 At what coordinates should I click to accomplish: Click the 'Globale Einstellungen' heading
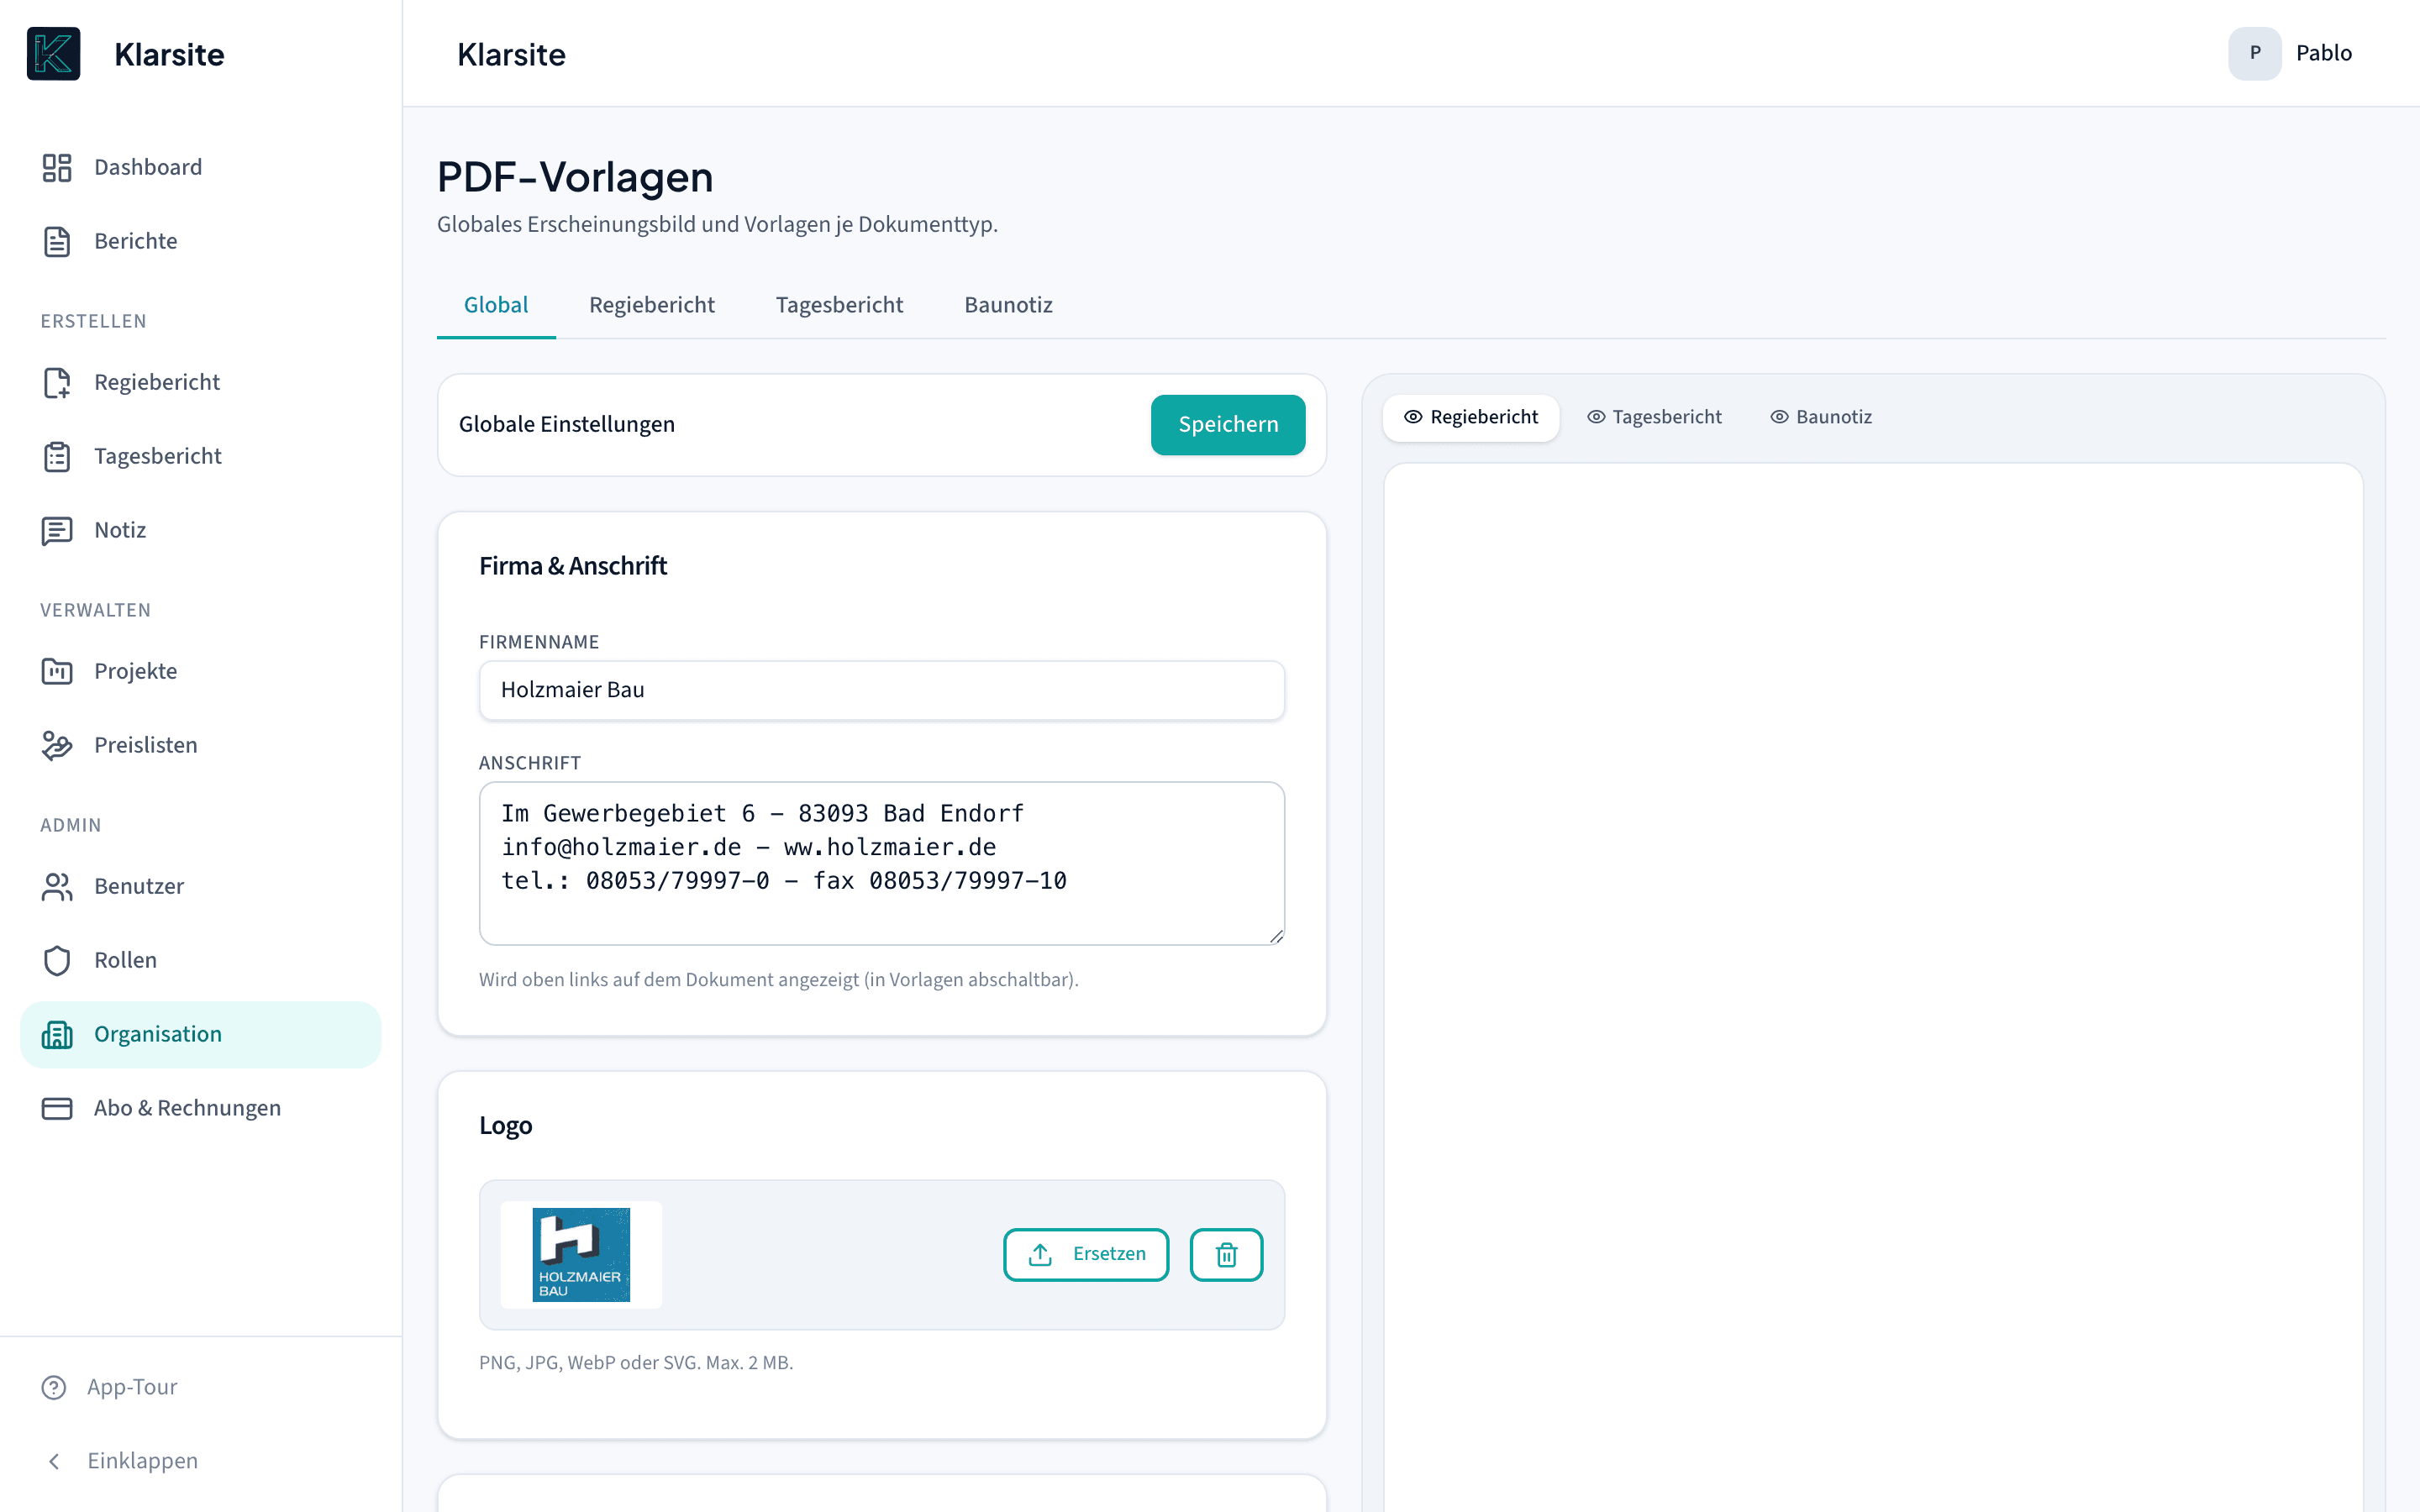567,424
